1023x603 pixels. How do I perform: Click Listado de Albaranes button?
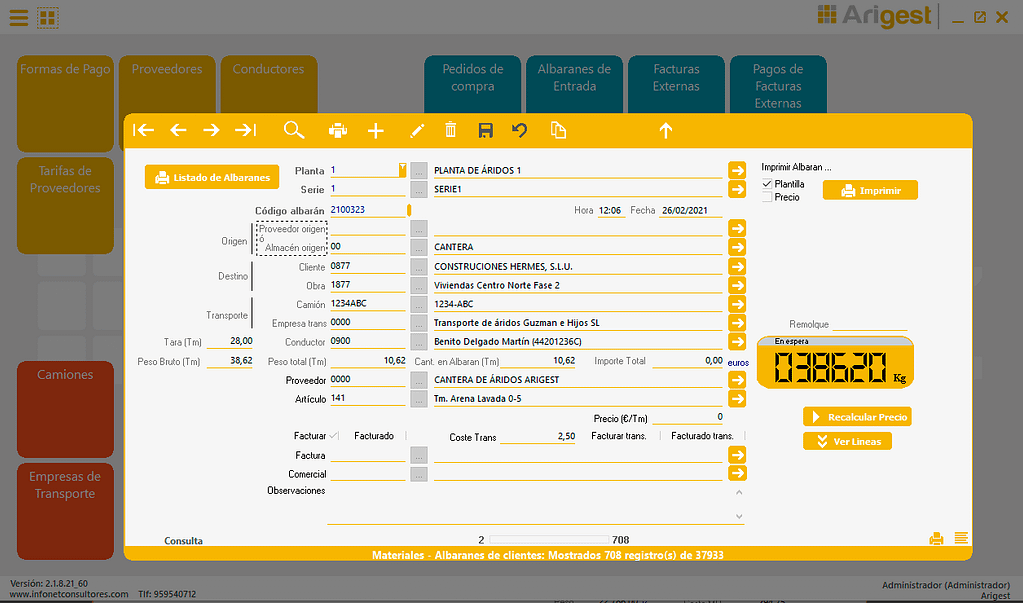pyautogui.click(x=212, y=177)
